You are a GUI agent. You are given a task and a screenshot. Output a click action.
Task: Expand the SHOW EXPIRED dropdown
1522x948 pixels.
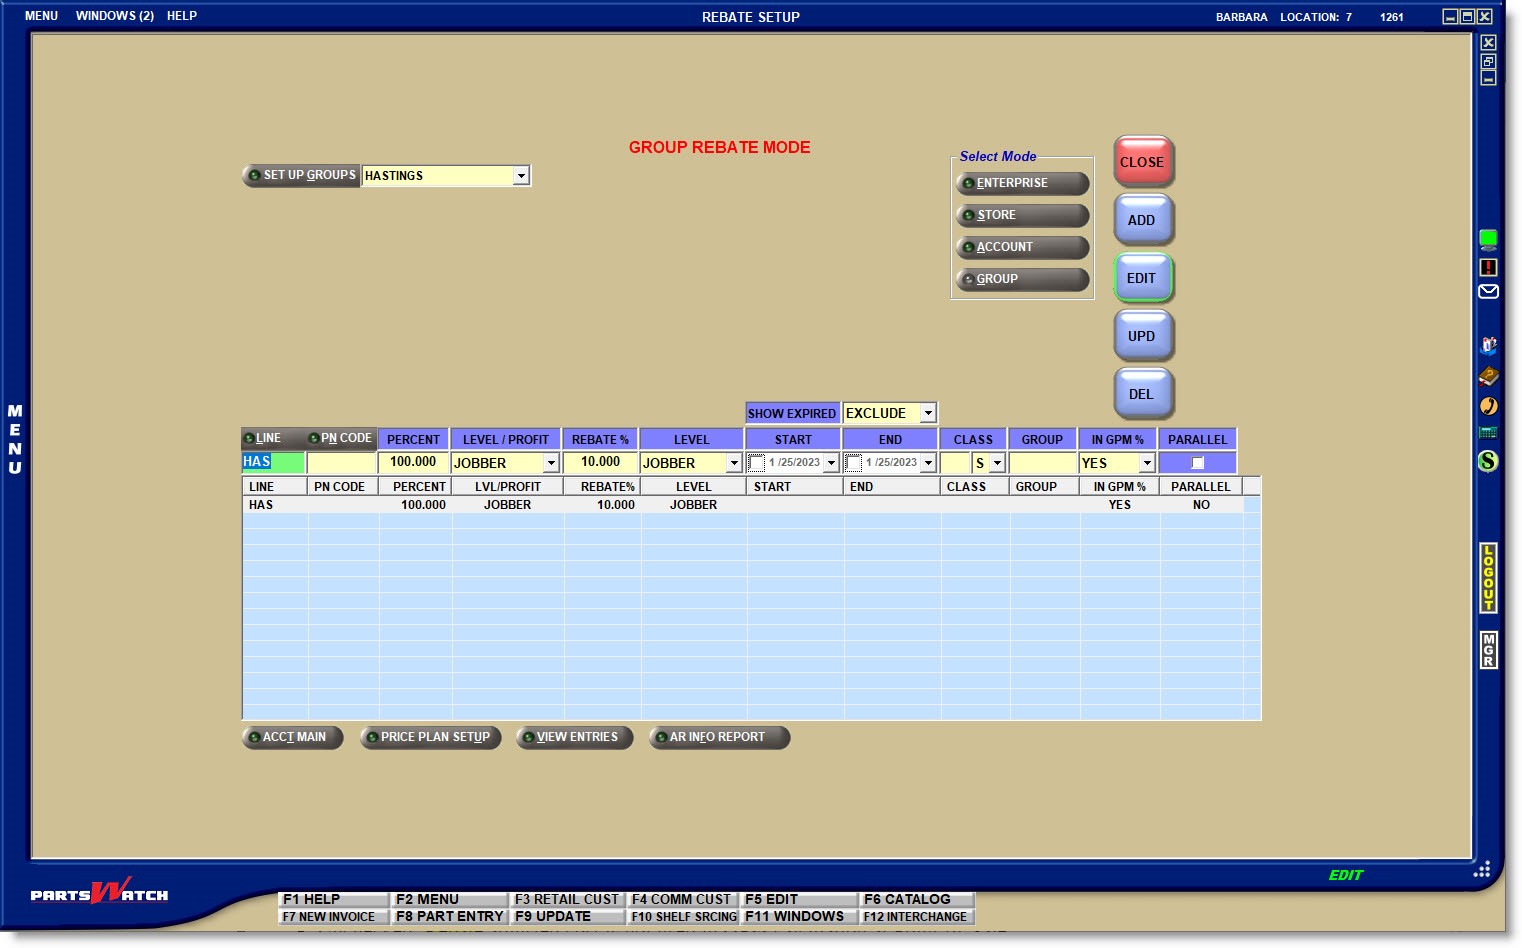(928, 413)
